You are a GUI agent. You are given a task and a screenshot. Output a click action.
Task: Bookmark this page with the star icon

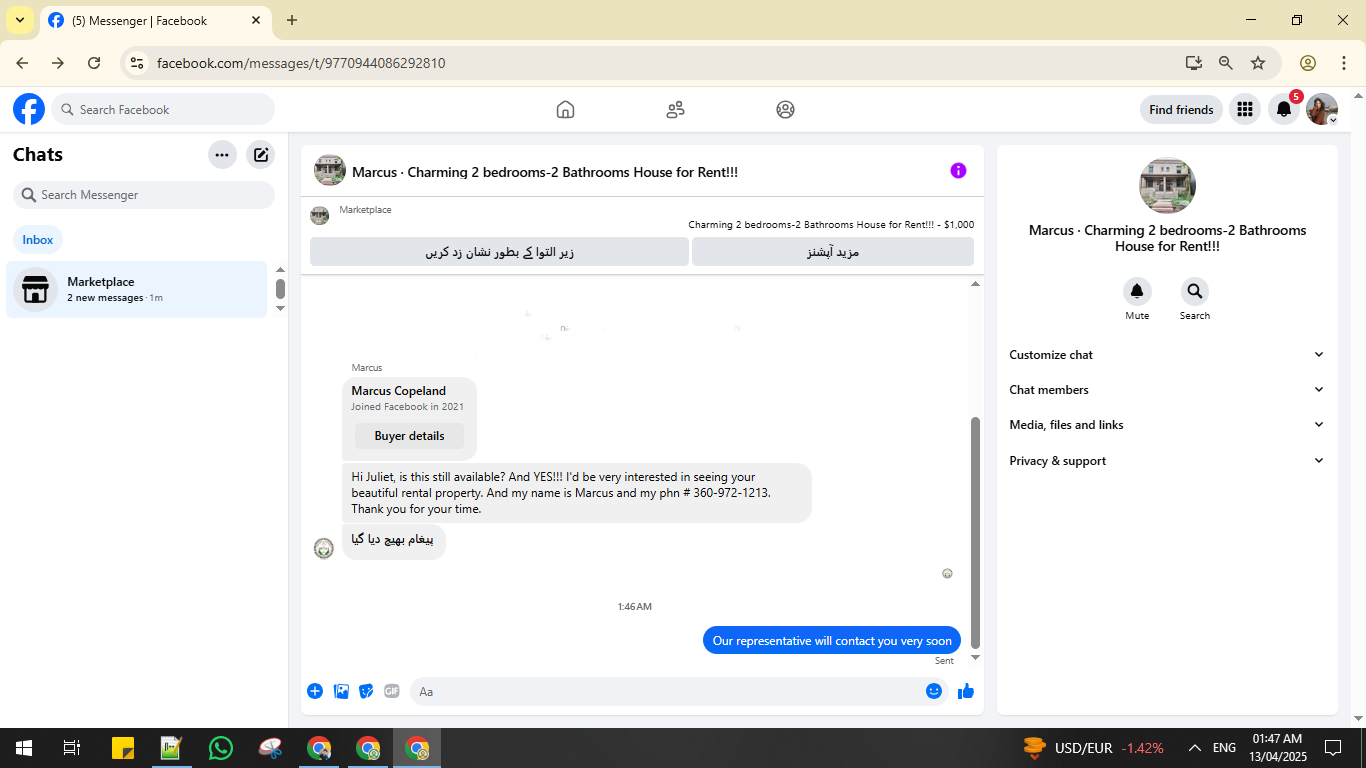pos(1258,63)
